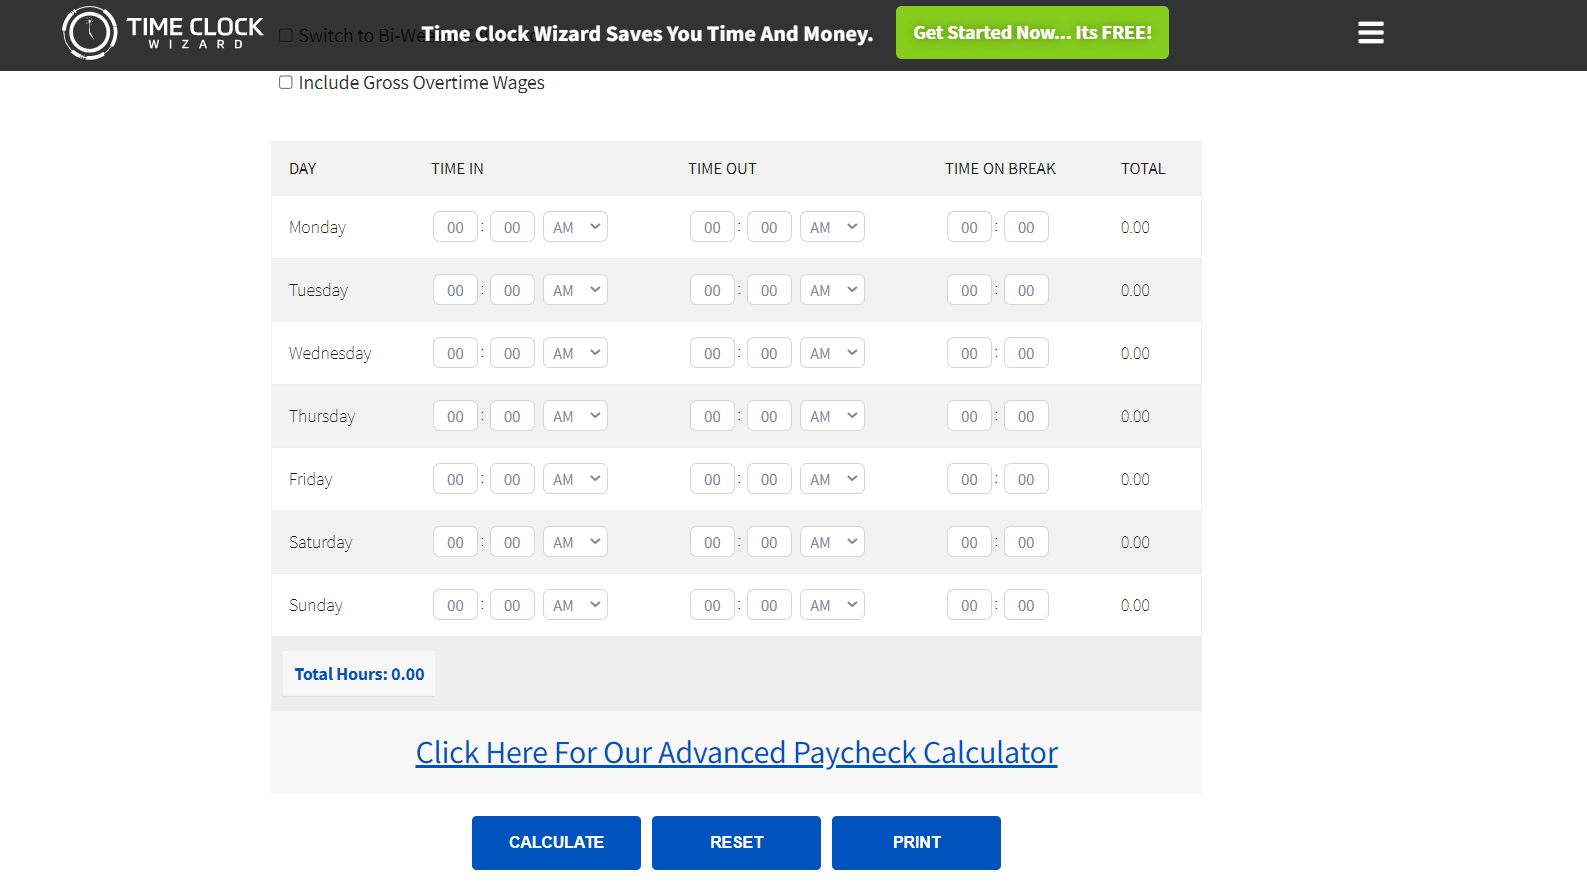
Task: Focus Tuesday Time In hours field
Action: coord(455,290)
